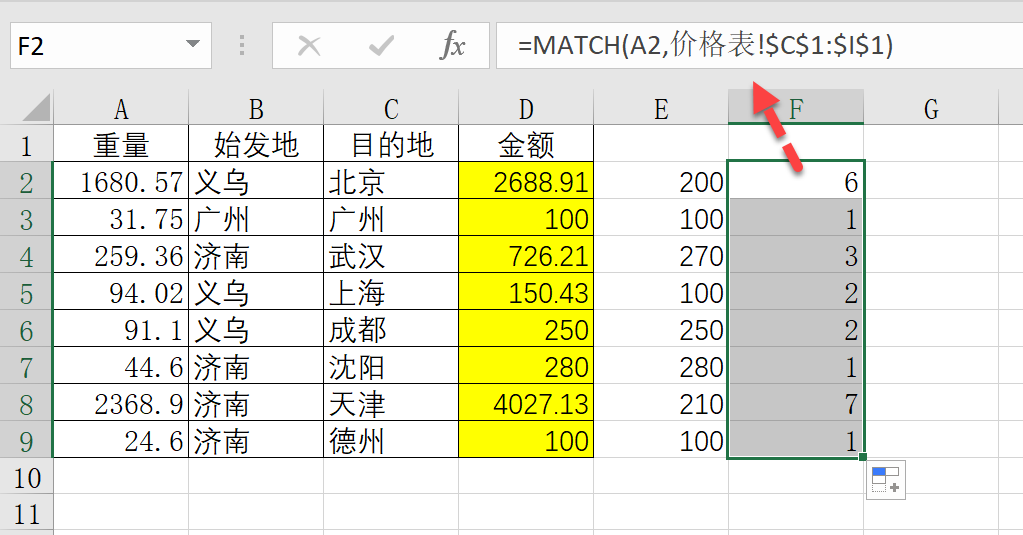1023x535 pixels.
Task: Click the 金额 header cell
Action: click(526, 144)
